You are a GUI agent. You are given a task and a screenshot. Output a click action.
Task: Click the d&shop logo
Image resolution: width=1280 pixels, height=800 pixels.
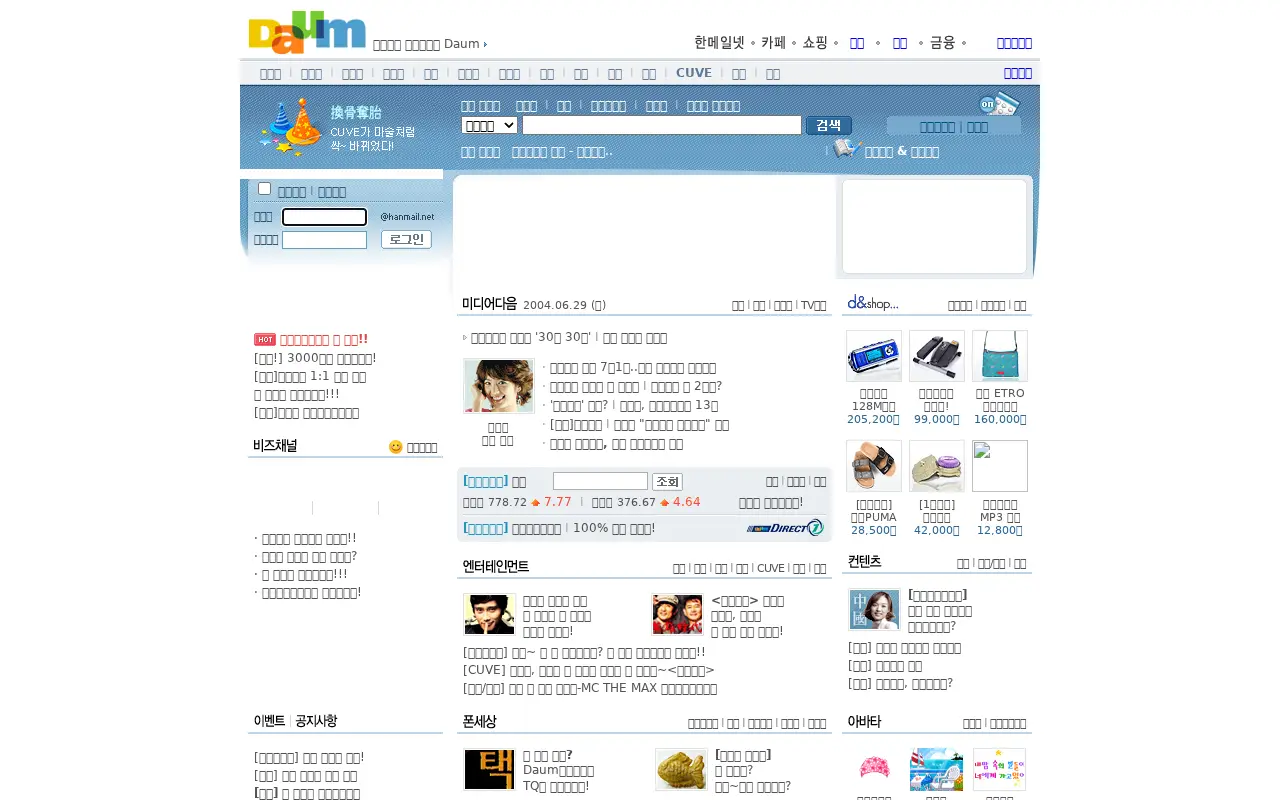click(x=873, y=302)
